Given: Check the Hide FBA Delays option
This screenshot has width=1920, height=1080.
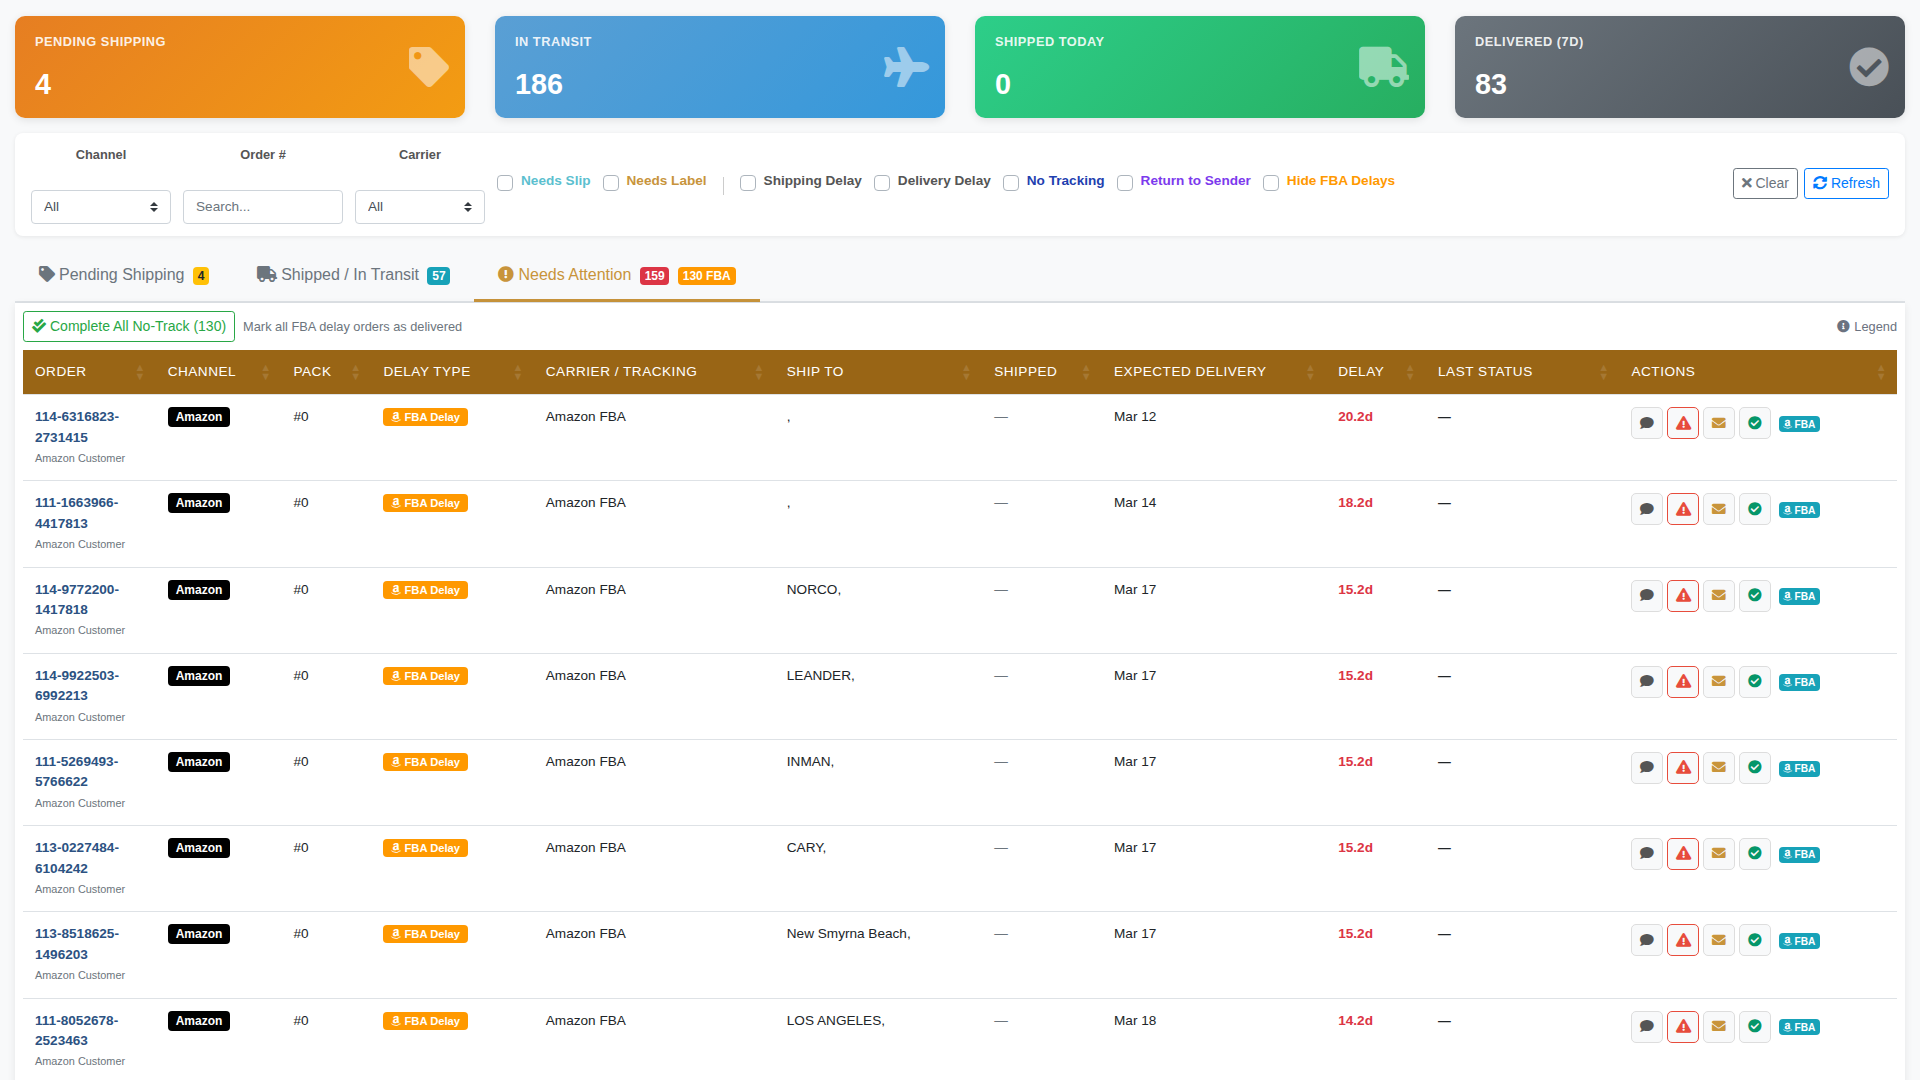Looking at the screenshot, I should pyautogui.click(x=1270, y=183).
